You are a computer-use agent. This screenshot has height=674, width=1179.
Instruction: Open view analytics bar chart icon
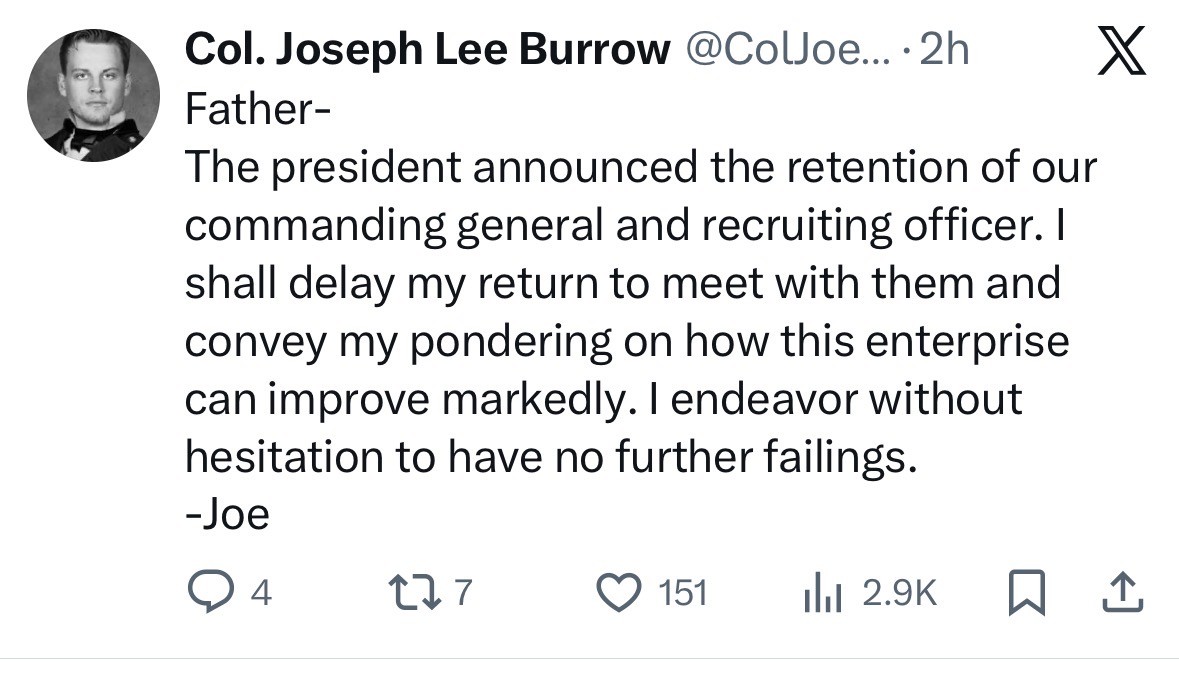(824, 594)
